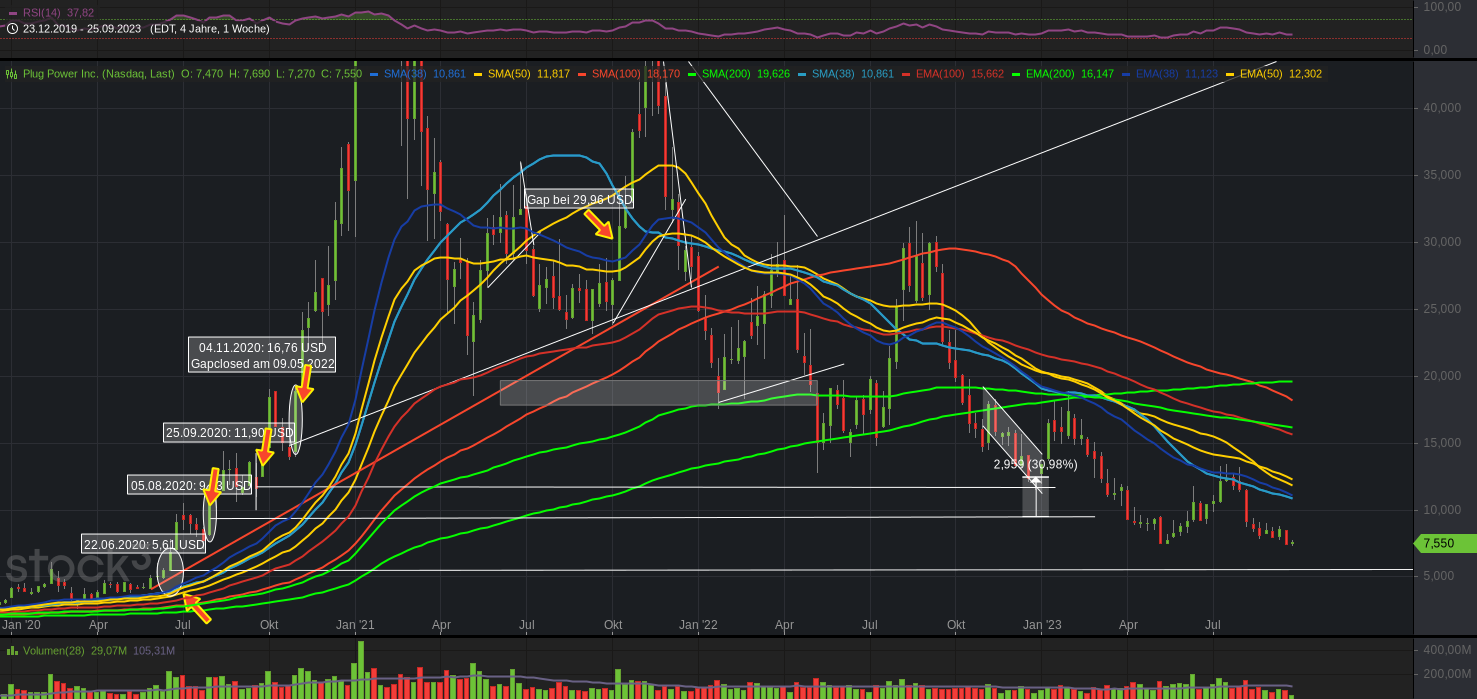This screenshot has height=699, width=1477.
Task: Select the RSI(14) indicator label
Action: (x=42, y=12)
